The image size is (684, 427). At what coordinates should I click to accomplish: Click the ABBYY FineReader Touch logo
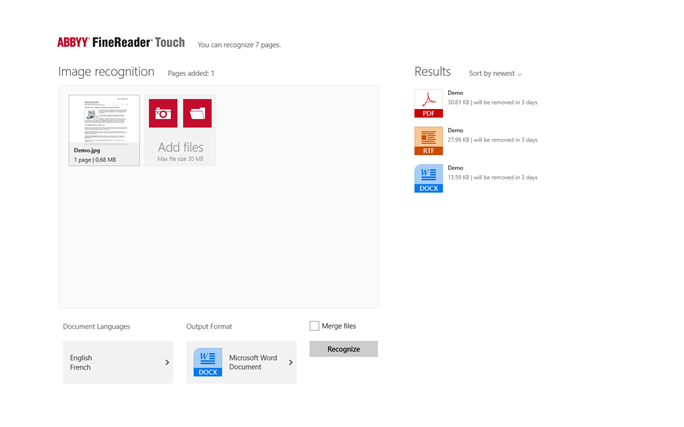pyautogui.click(x=120, y=43)
